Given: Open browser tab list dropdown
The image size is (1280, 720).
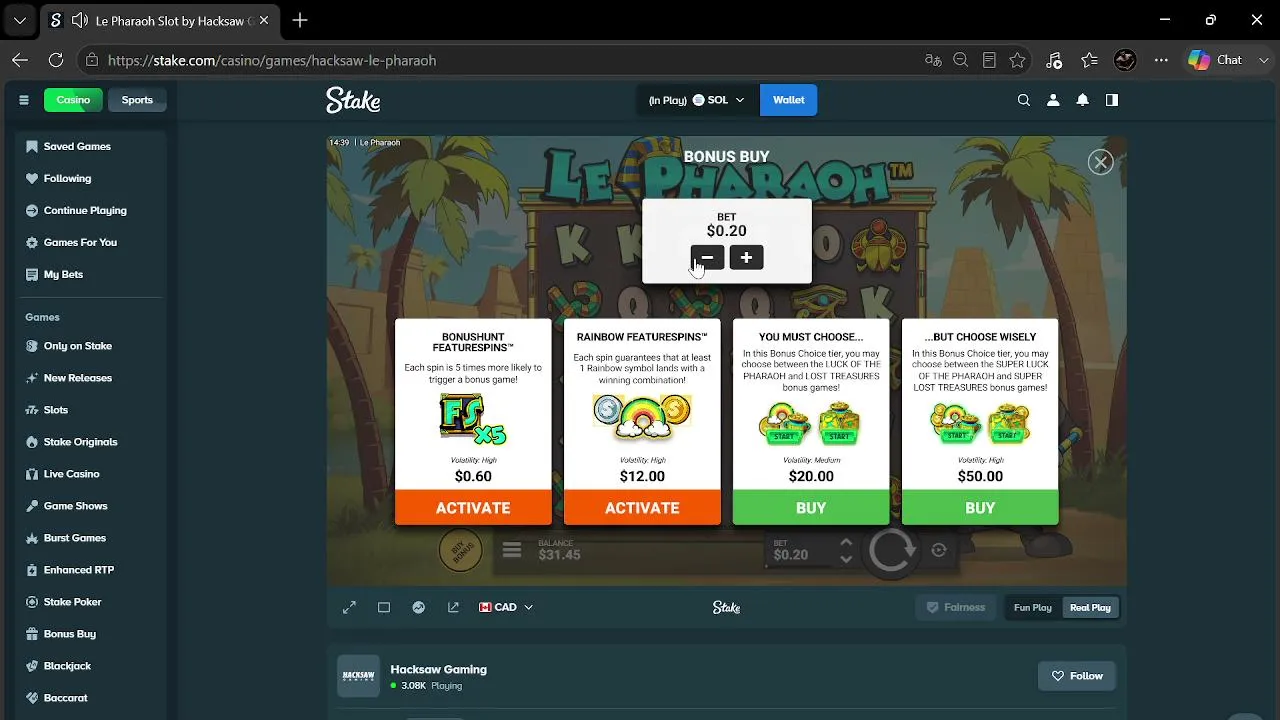Looking at the screenshot, I should 20,20.
